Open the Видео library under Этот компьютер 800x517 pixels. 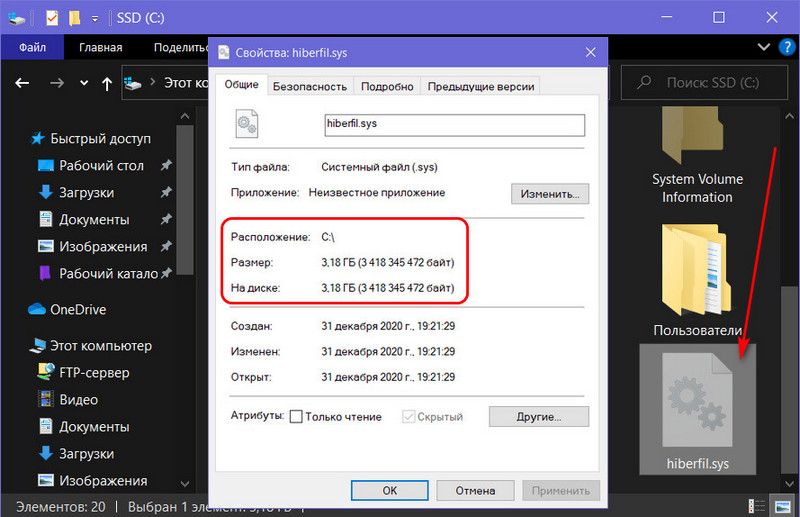coord(78,400)
